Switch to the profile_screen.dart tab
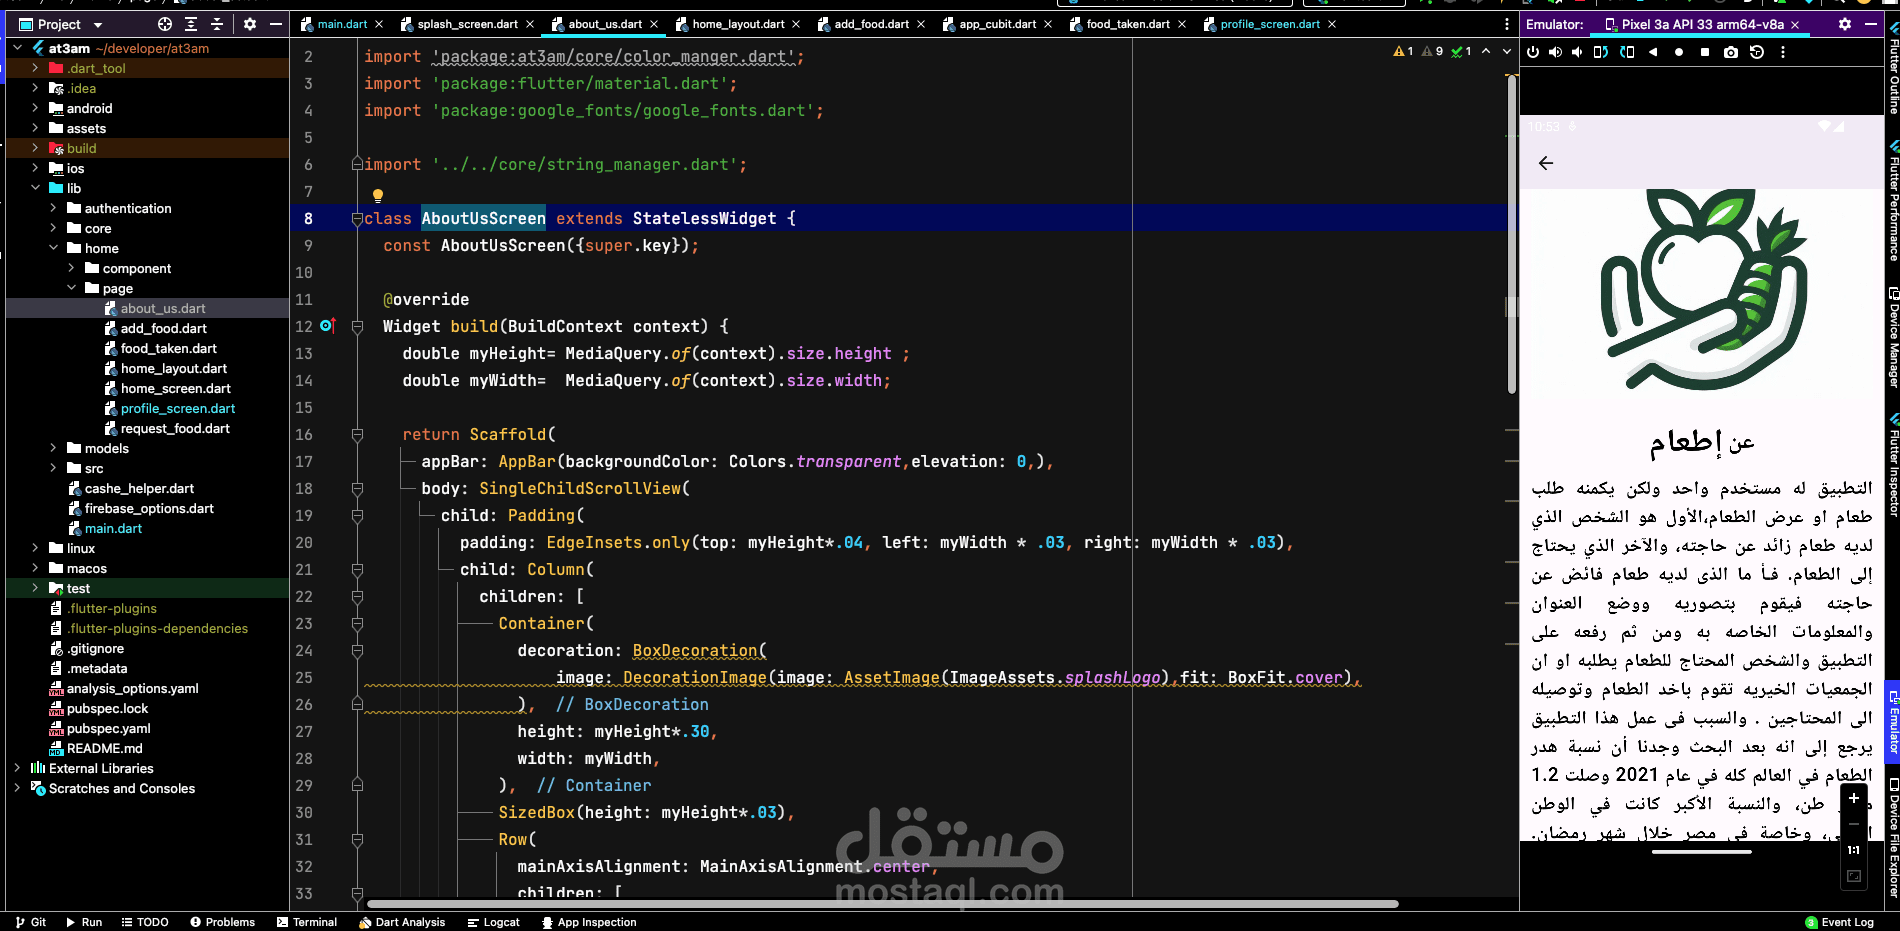 [1269, 24]
